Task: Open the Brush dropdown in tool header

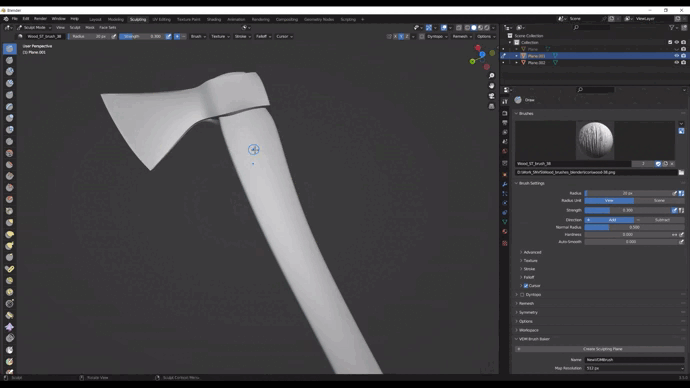Action: [198, 37]
